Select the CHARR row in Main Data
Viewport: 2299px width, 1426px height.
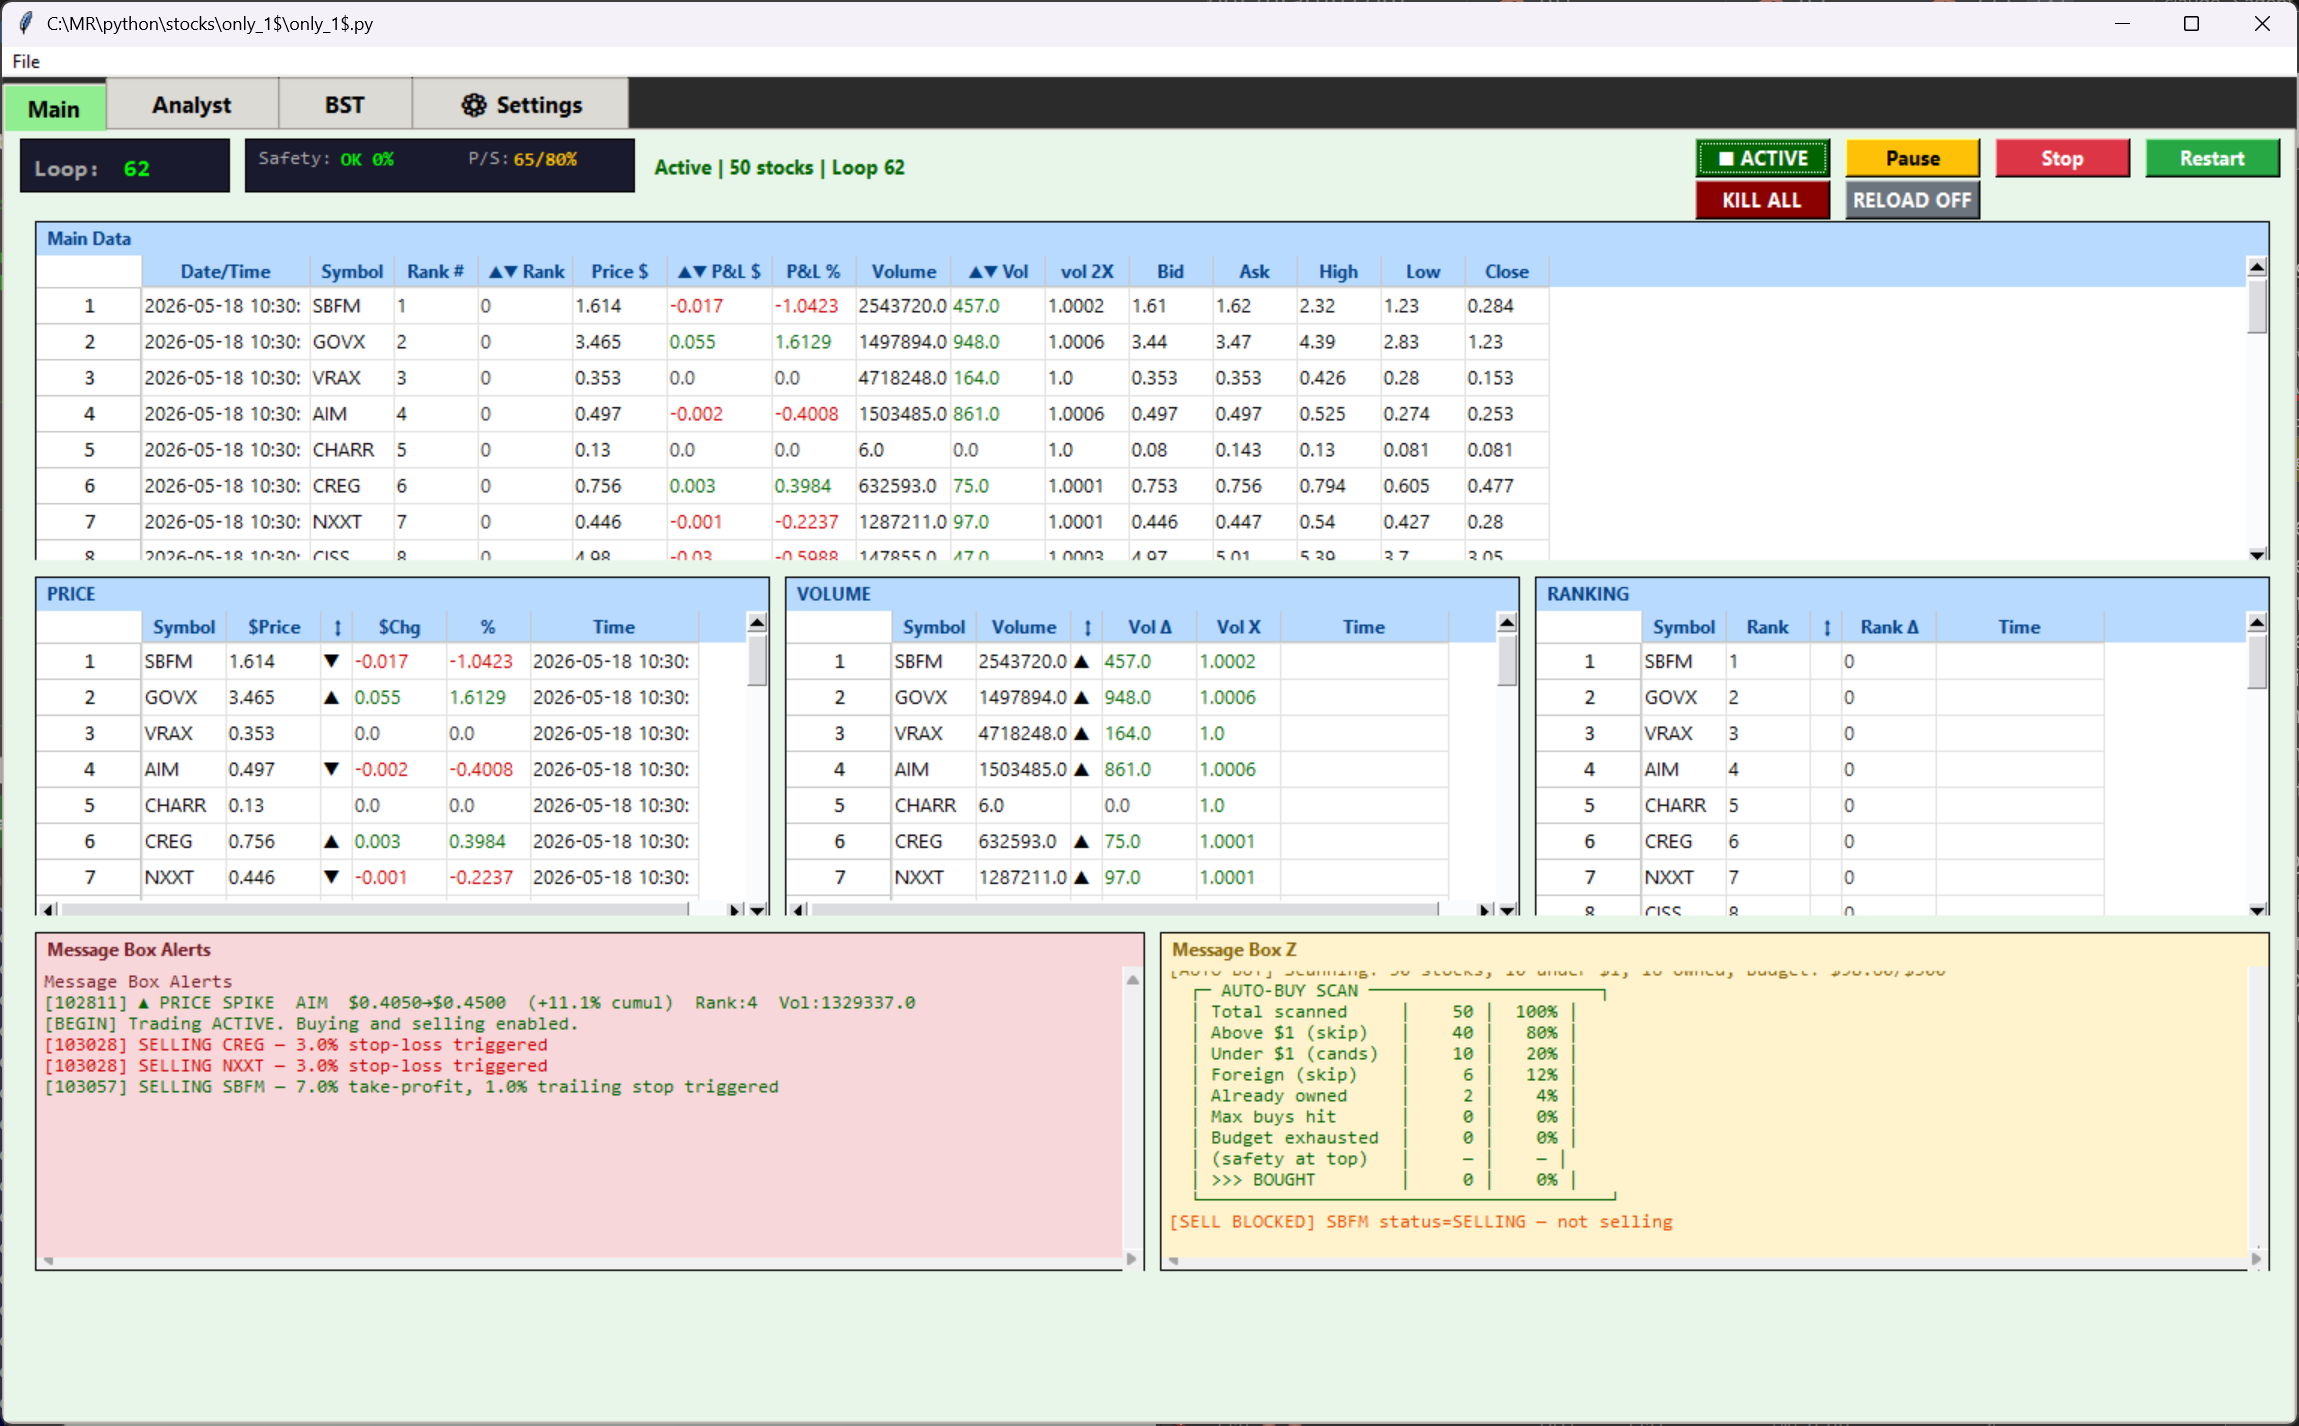tap(792, 450)
